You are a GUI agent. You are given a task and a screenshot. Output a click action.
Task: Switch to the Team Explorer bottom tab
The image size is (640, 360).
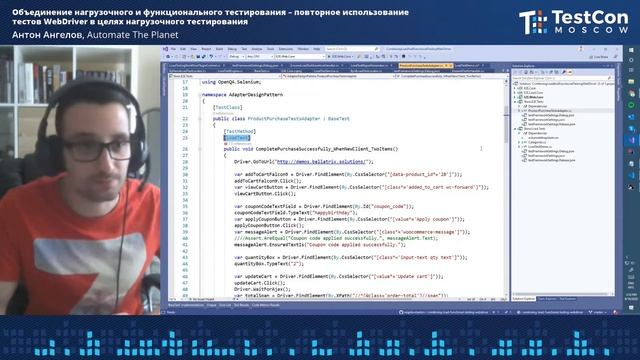click(547, 299)
